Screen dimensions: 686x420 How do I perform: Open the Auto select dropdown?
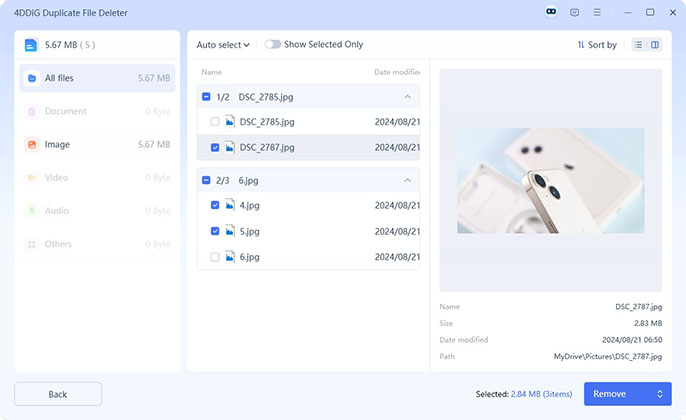(x=223, y=45)
